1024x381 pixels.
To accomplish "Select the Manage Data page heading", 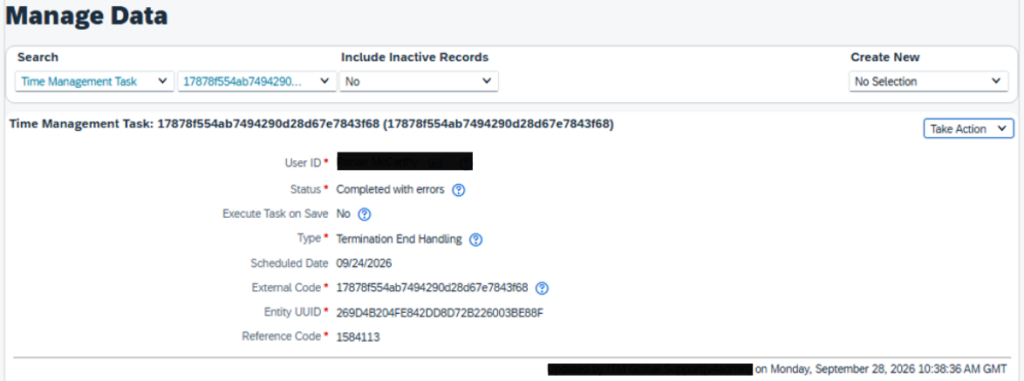I will click(x=87, y=16).
